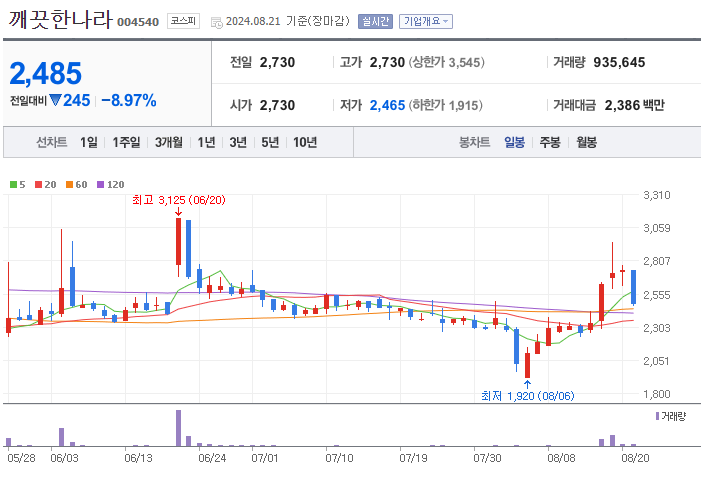Switch to 일봉 daily candle chart

point(514,143)
